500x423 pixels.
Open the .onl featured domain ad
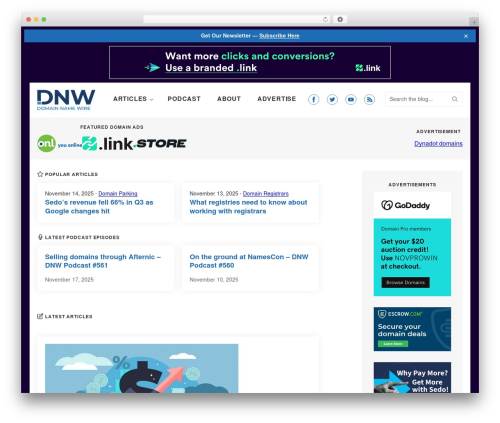(x=59, y=144)
